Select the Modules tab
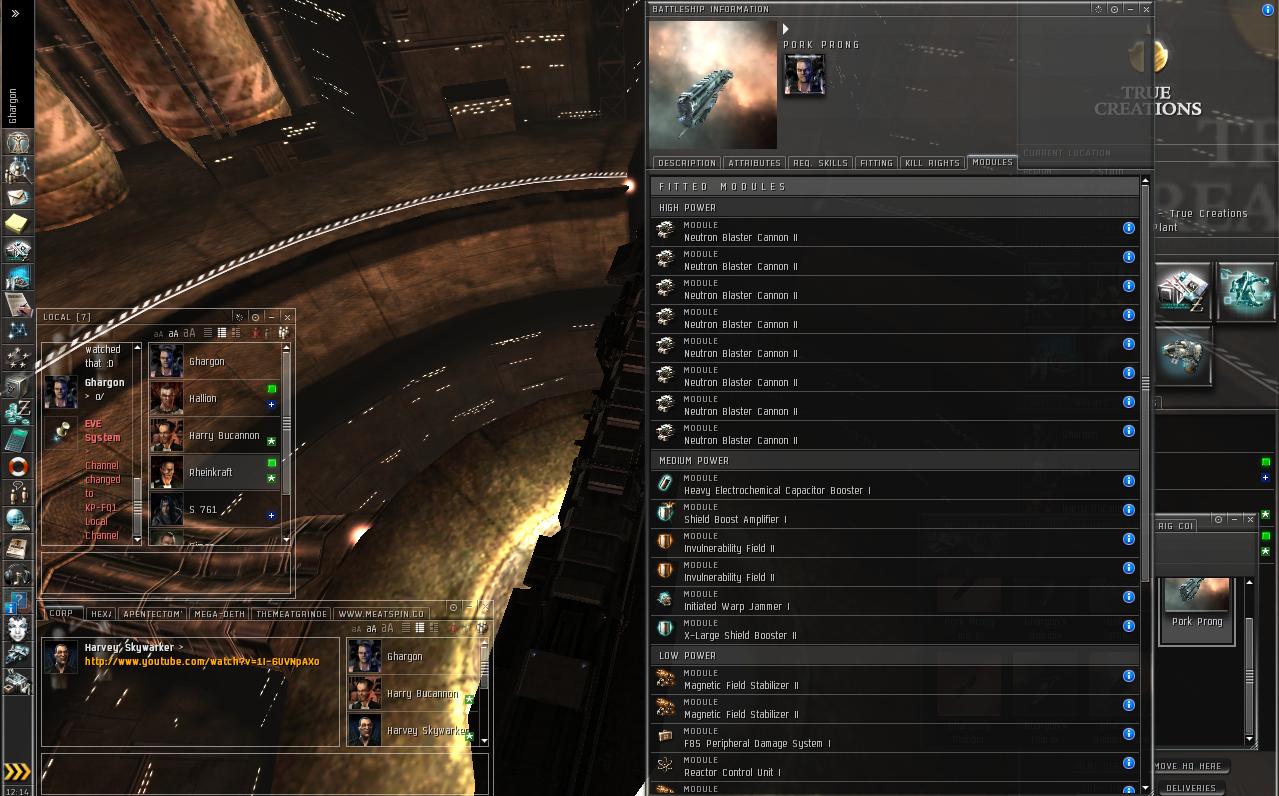The width and height of the screenshot is (1279, 796). pyautogui.click(x=992, y=162)
